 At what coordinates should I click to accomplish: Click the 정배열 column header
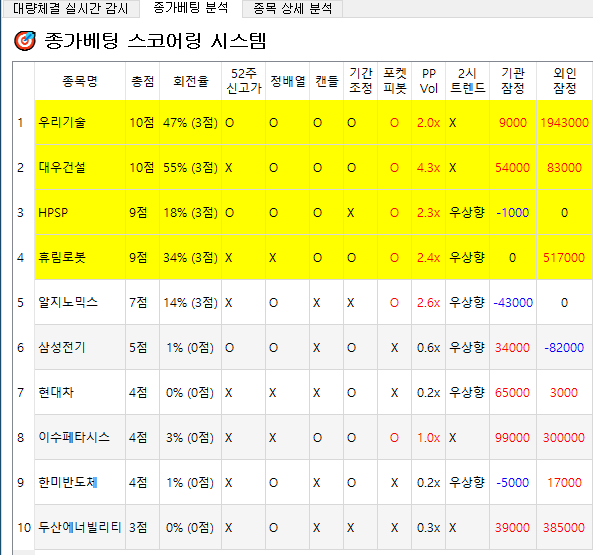tap(287, 81)
